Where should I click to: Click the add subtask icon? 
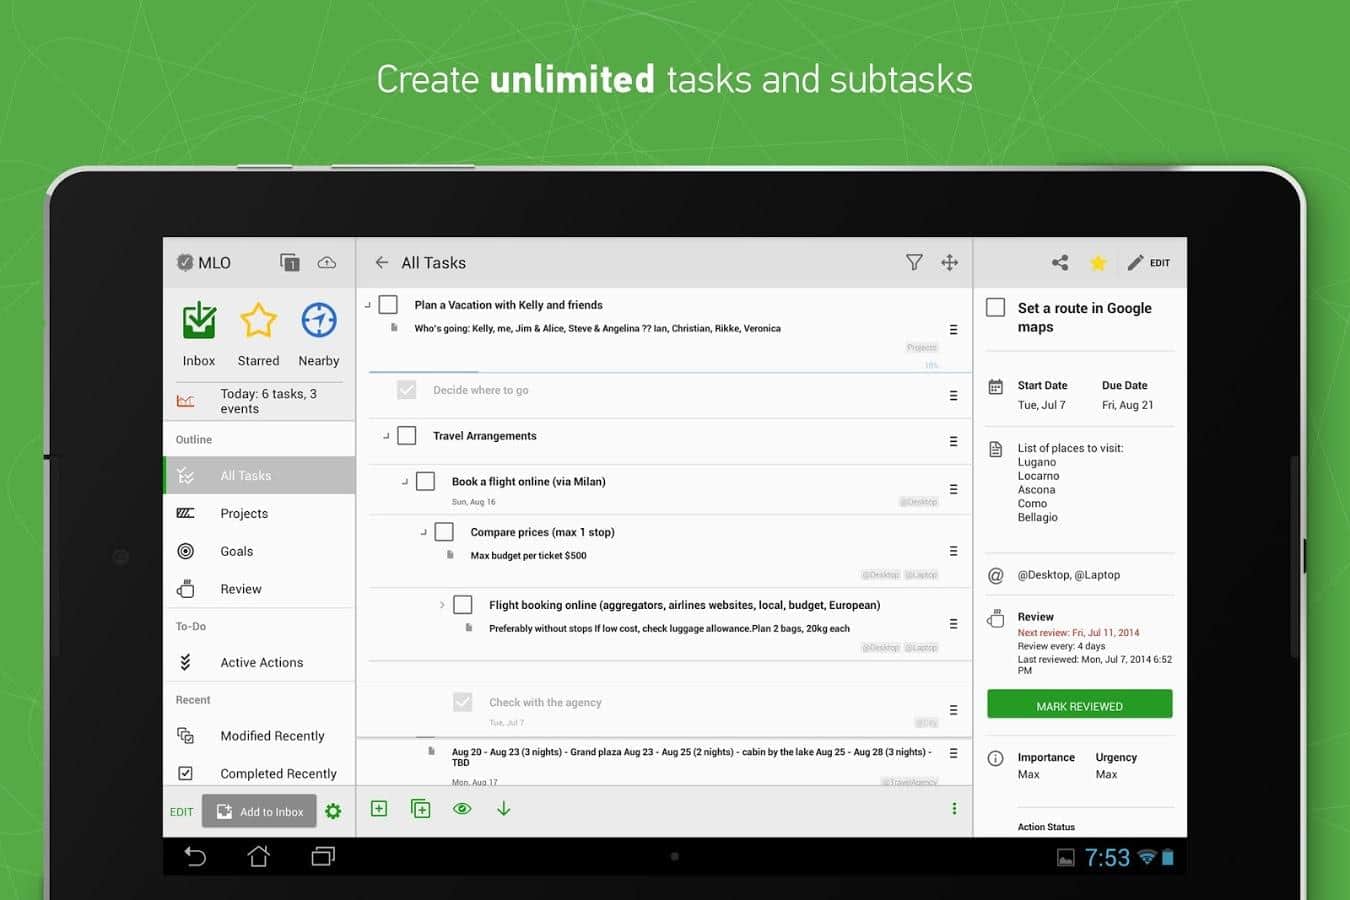pyautogui.click(x=421, y=809)
